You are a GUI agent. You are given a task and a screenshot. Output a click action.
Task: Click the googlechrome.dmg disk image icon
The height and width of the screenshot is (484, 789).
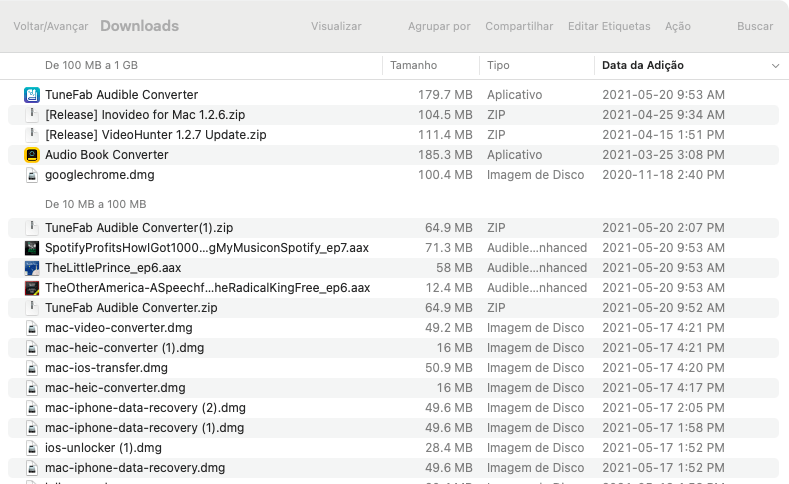tap(32, 175)
